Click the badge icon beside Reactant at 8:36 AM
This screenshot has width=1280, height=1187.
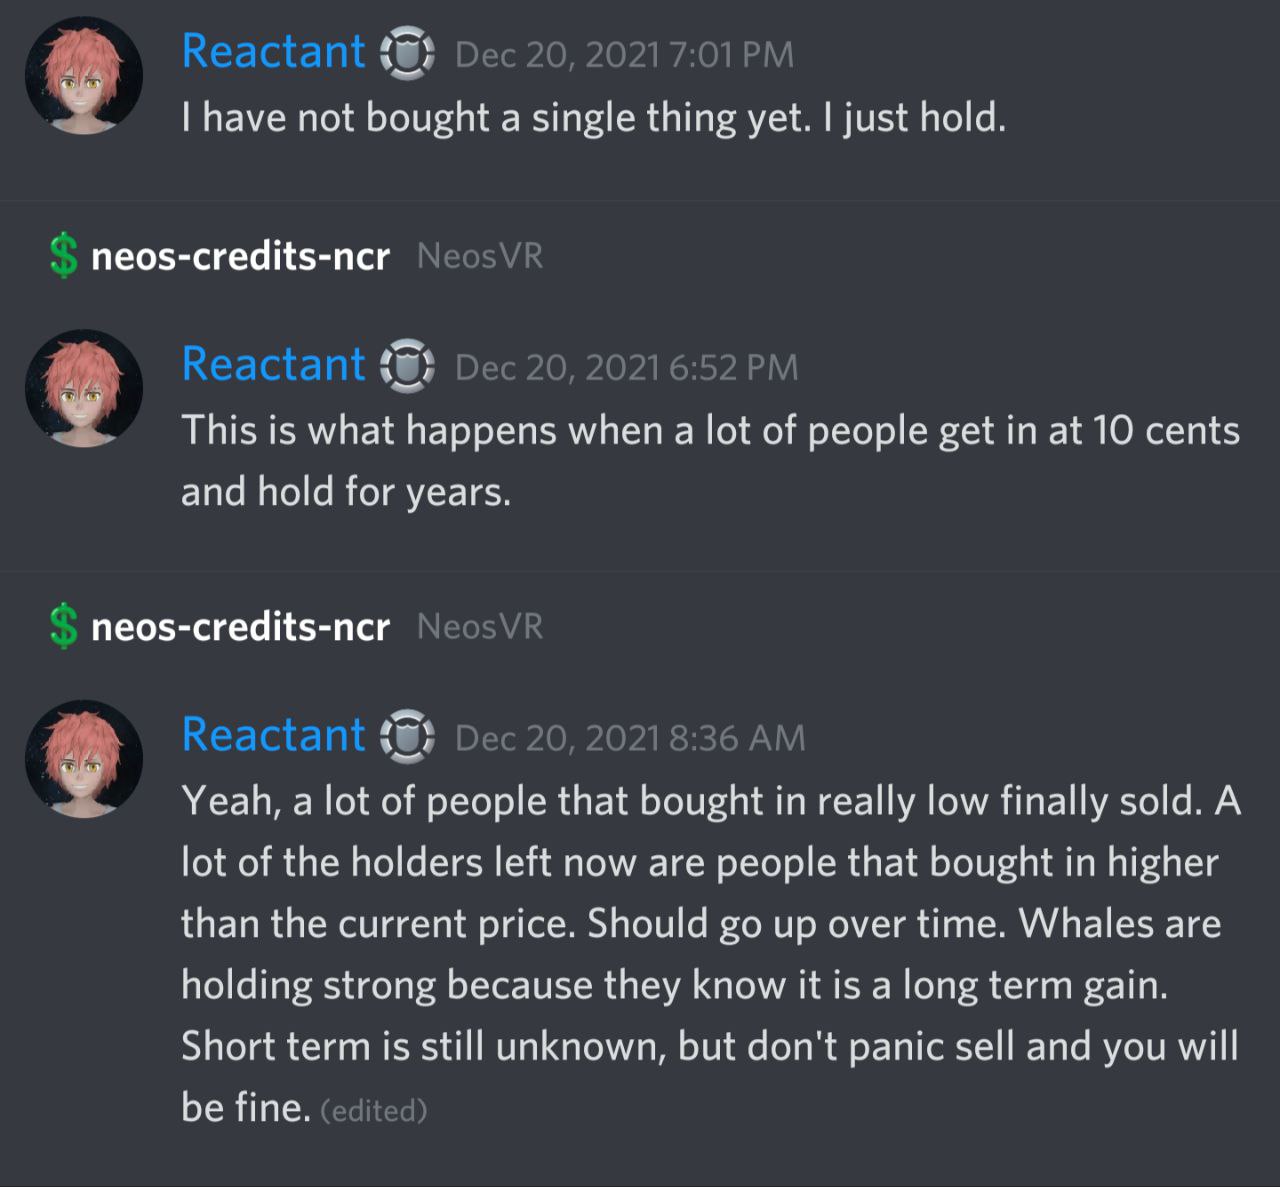tap(407, 737)
